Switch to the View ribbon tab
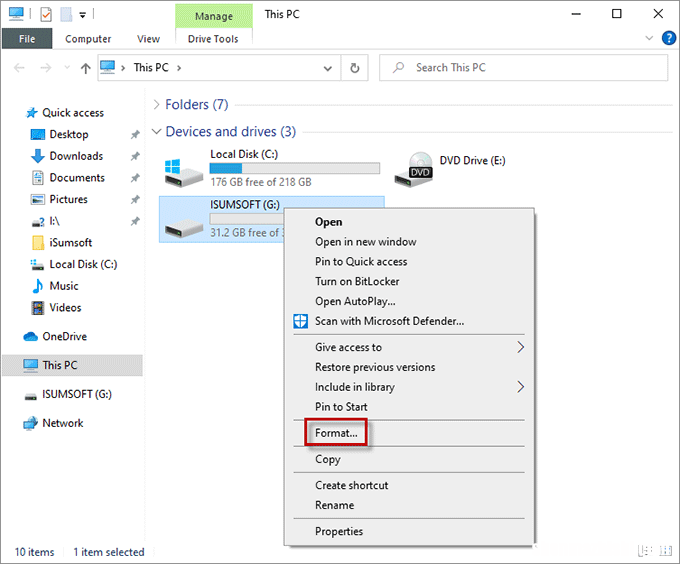 (x=148, y=39)
